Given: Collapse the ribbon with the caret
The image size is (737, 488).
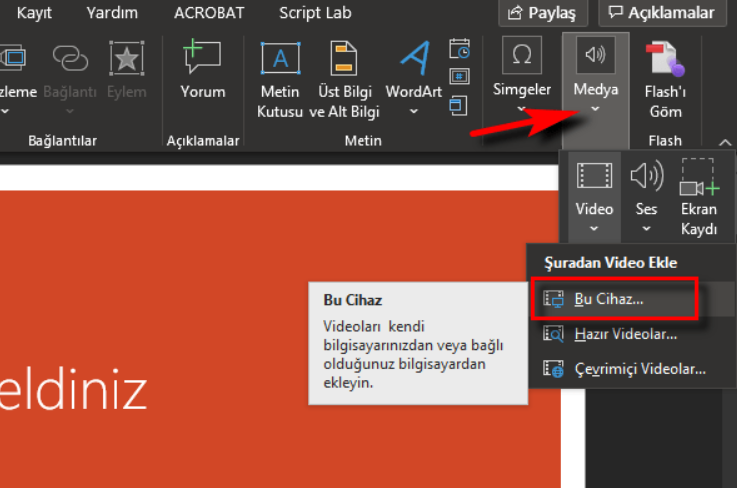Looking at the screenshot, I should pos(725,142).
